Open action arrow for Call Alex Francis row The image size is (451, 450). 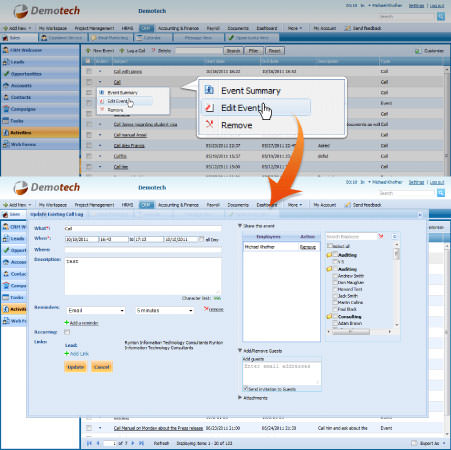click(100, 146)
